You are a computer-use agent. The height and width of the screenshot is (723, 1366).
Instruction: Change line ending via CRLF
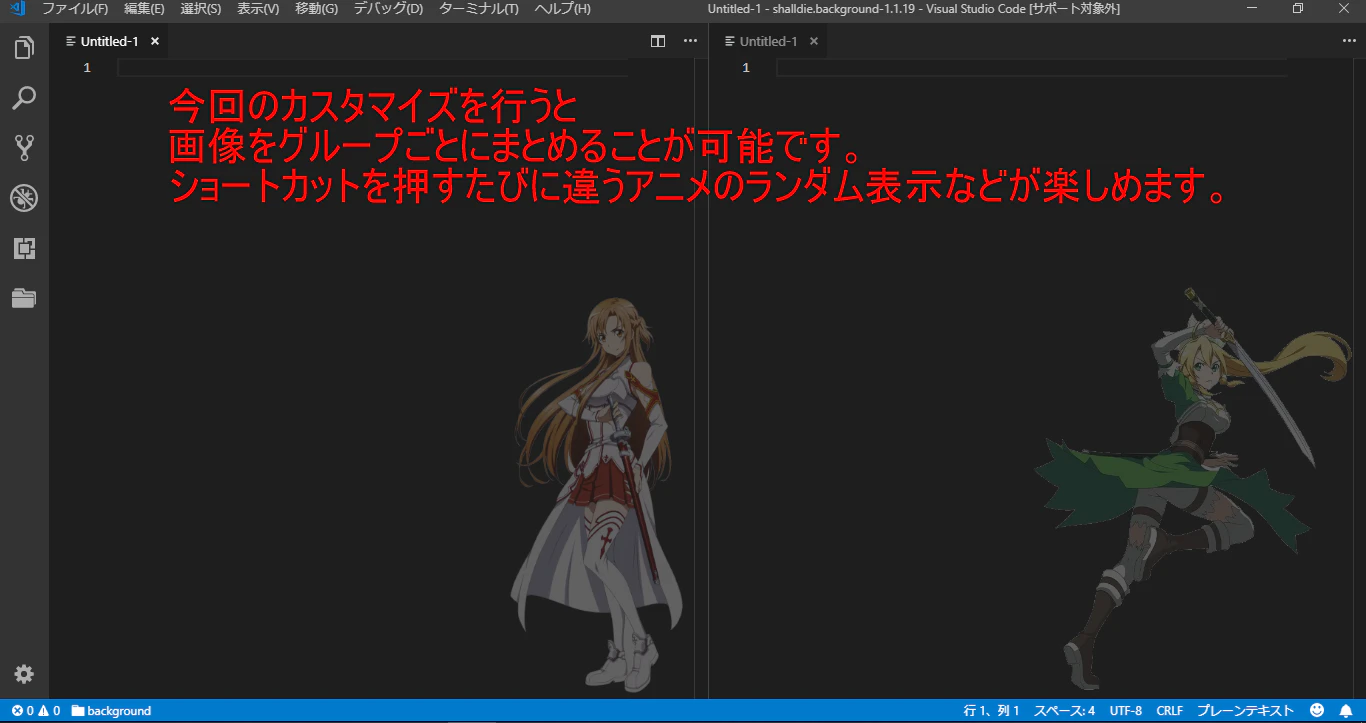coord(1169,711)
